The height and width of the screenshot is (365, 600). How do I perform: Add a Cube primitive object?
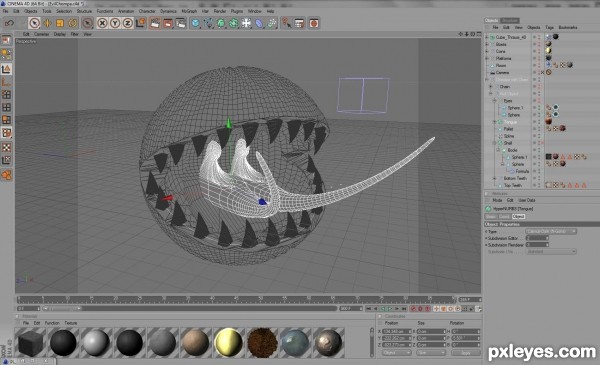(196, 23)
